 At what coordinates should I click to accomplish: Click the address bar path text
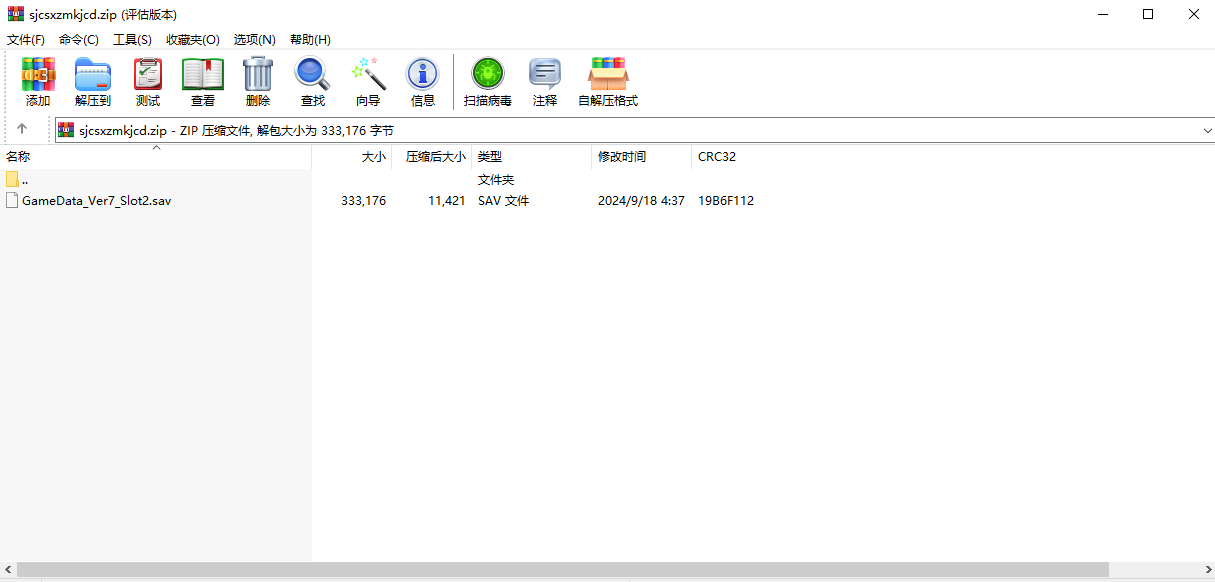click(x=236, y=130)
